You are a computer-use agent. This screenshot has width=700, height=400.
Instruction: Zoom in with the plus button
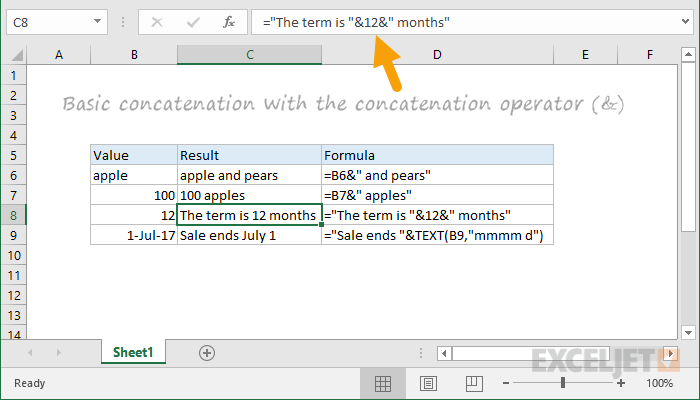pos(621,383)
